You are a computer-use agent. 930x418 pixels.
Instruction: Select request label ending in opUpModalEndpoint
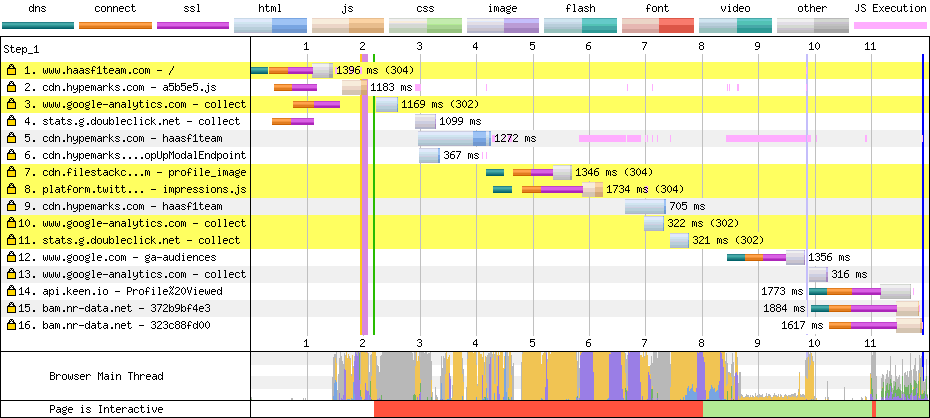click(x=135, y=155)
